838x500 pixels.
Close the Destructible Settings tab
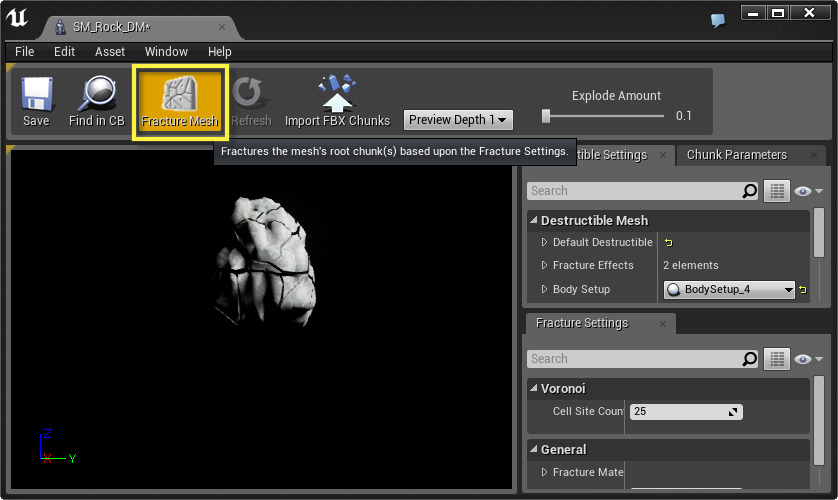(663, 155)
